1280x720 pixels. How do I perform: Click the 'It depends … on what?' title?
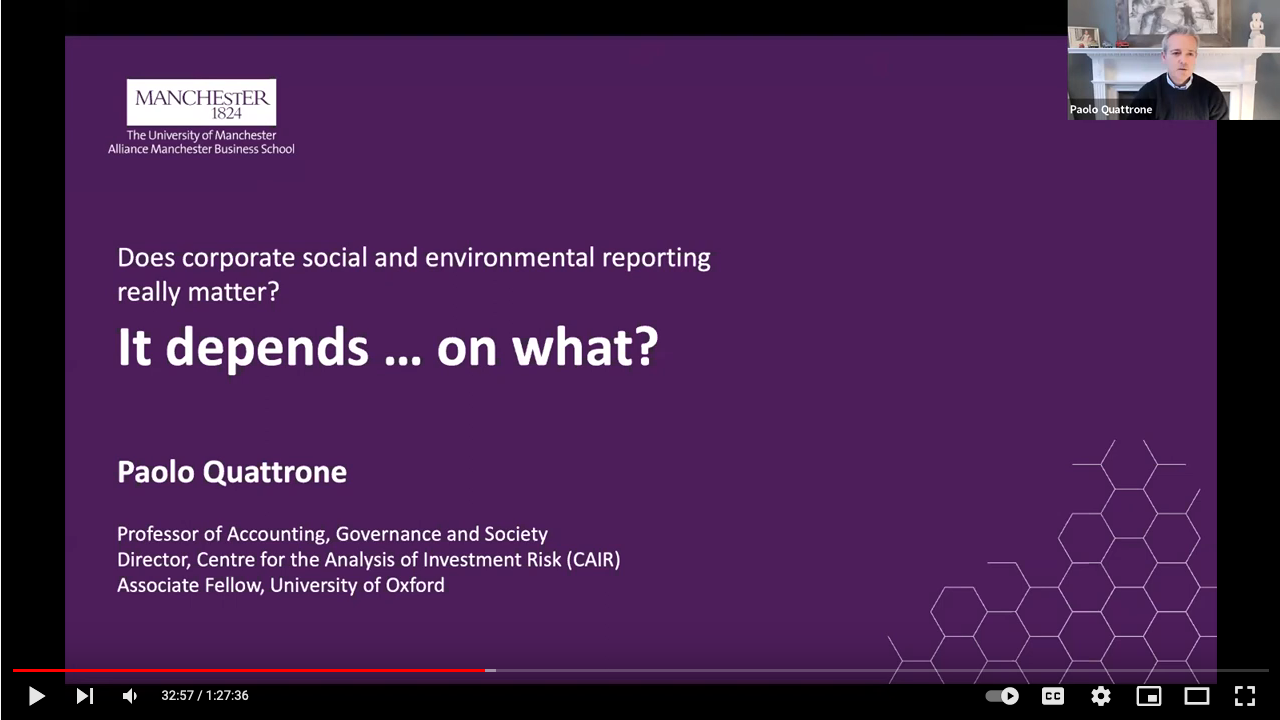[x=388, y=347]
